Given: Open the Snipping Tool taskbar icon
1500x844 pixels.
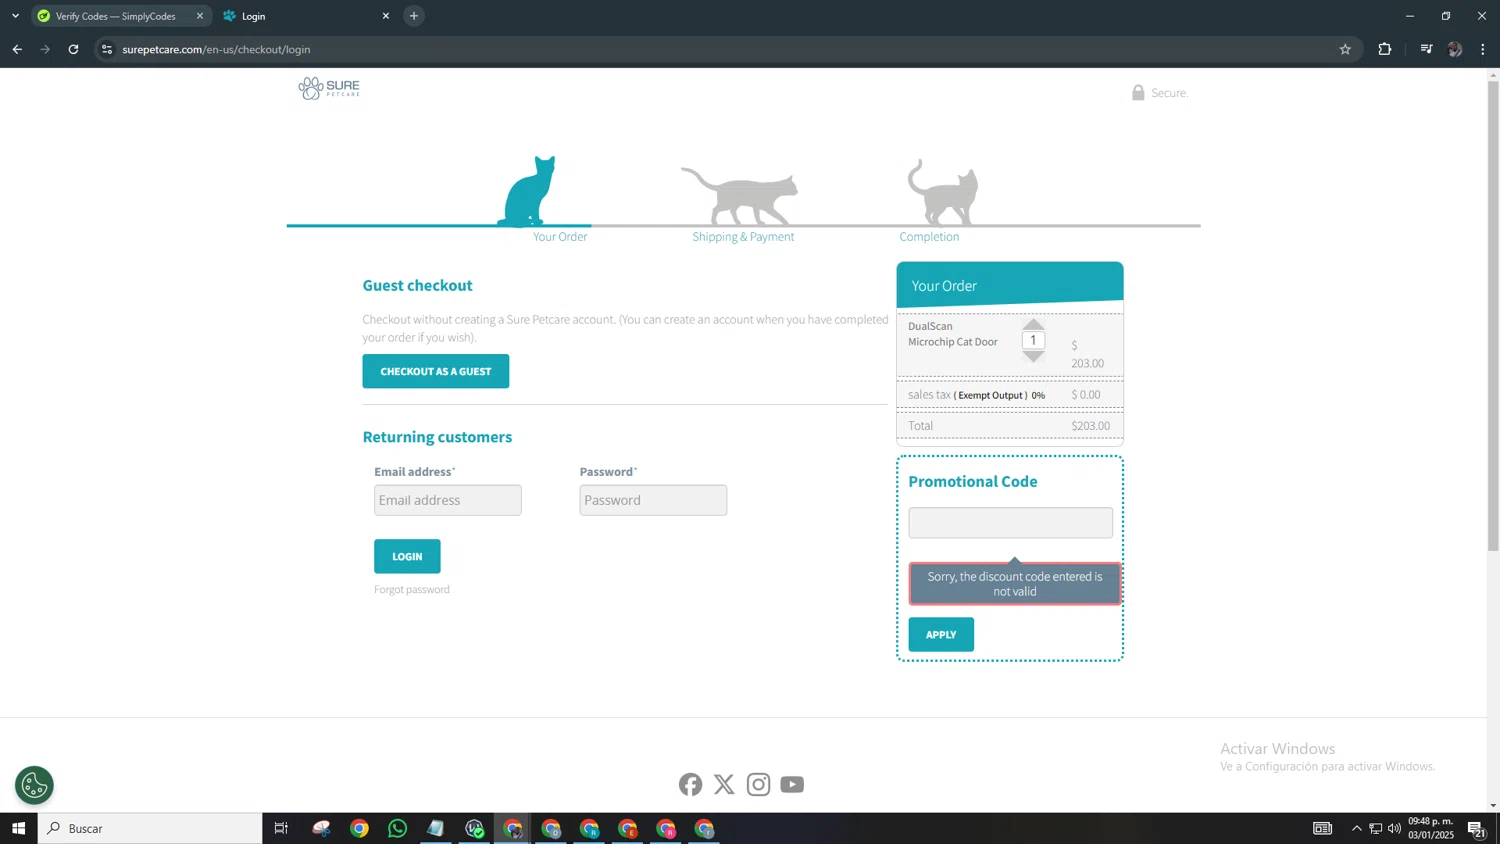Looking at the screenshot, I should (321, 828).
